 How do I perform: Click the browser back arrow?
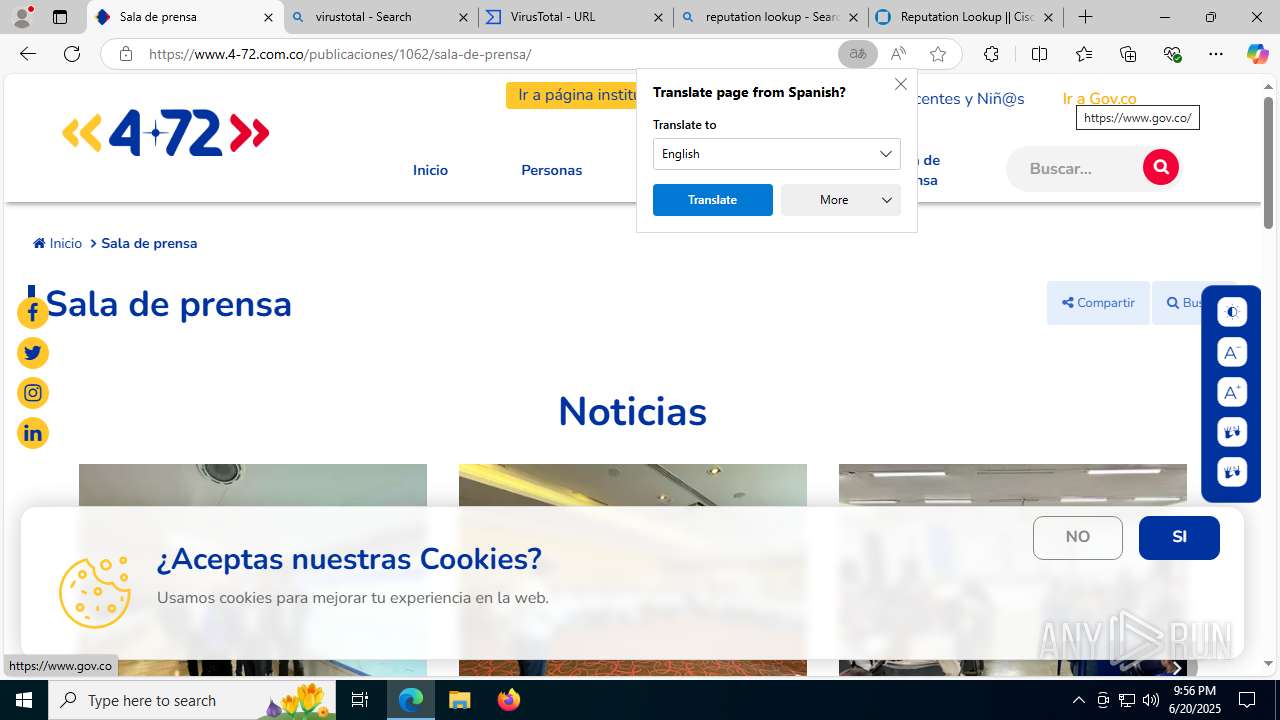[28, 54]
